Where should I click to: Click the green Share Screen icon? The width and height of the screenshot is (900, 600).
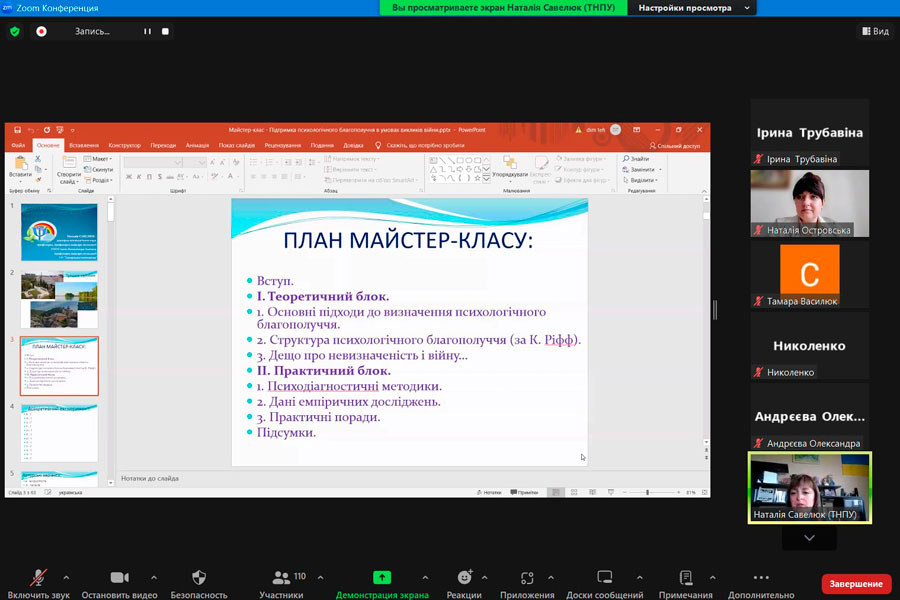[382, 578]
